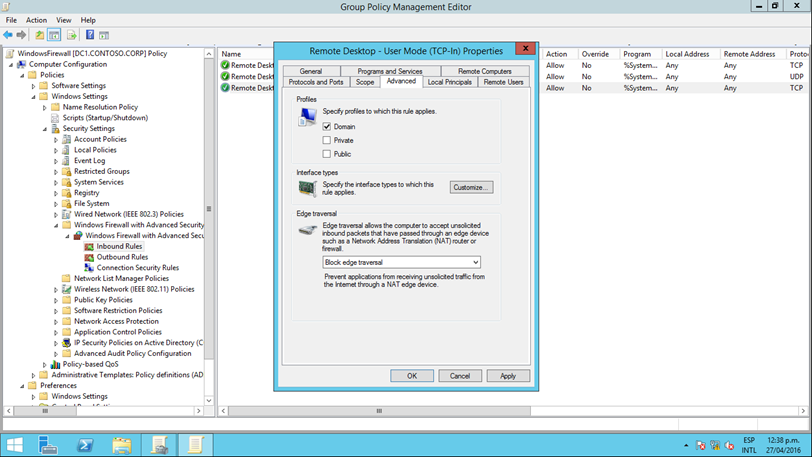Check the Public profile checkbox
Viewport: 812px width, 457px height.
point(326,154)
